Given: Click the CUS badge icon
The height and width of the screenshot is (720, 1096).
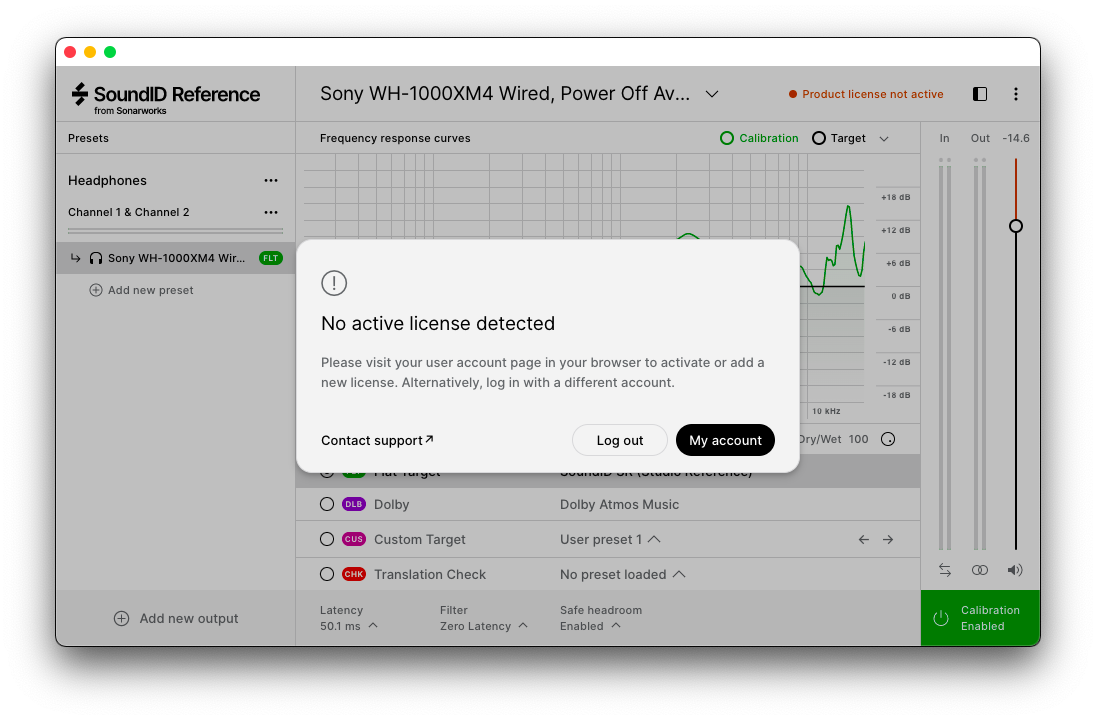Looking at the screenshot, I should [354, 539].
